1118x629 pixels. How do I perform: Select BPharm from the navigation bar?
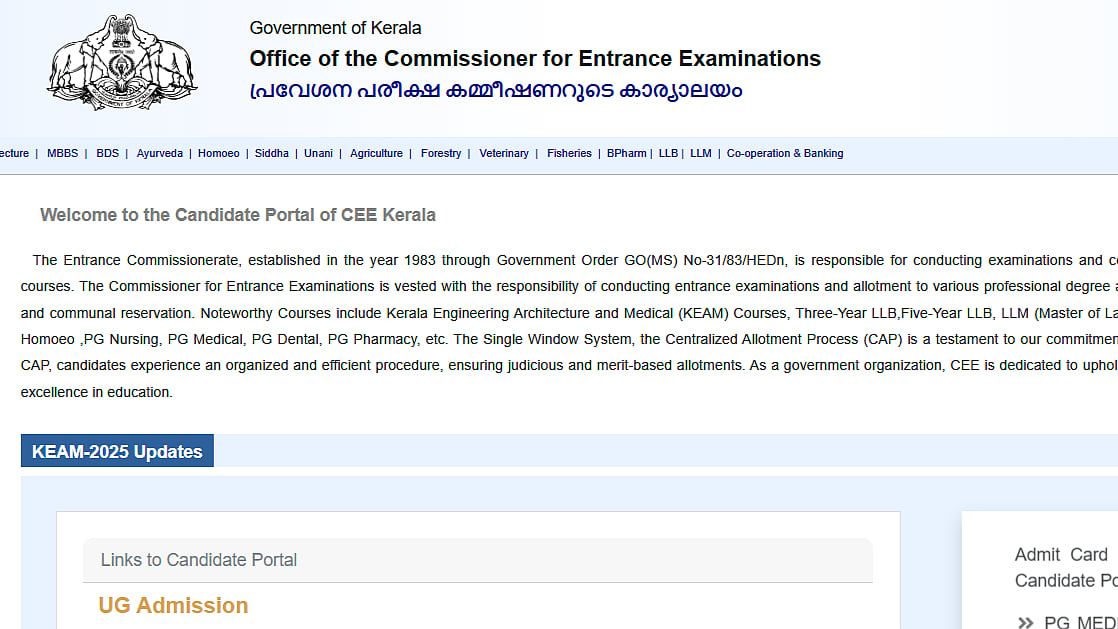click(626, 153)
